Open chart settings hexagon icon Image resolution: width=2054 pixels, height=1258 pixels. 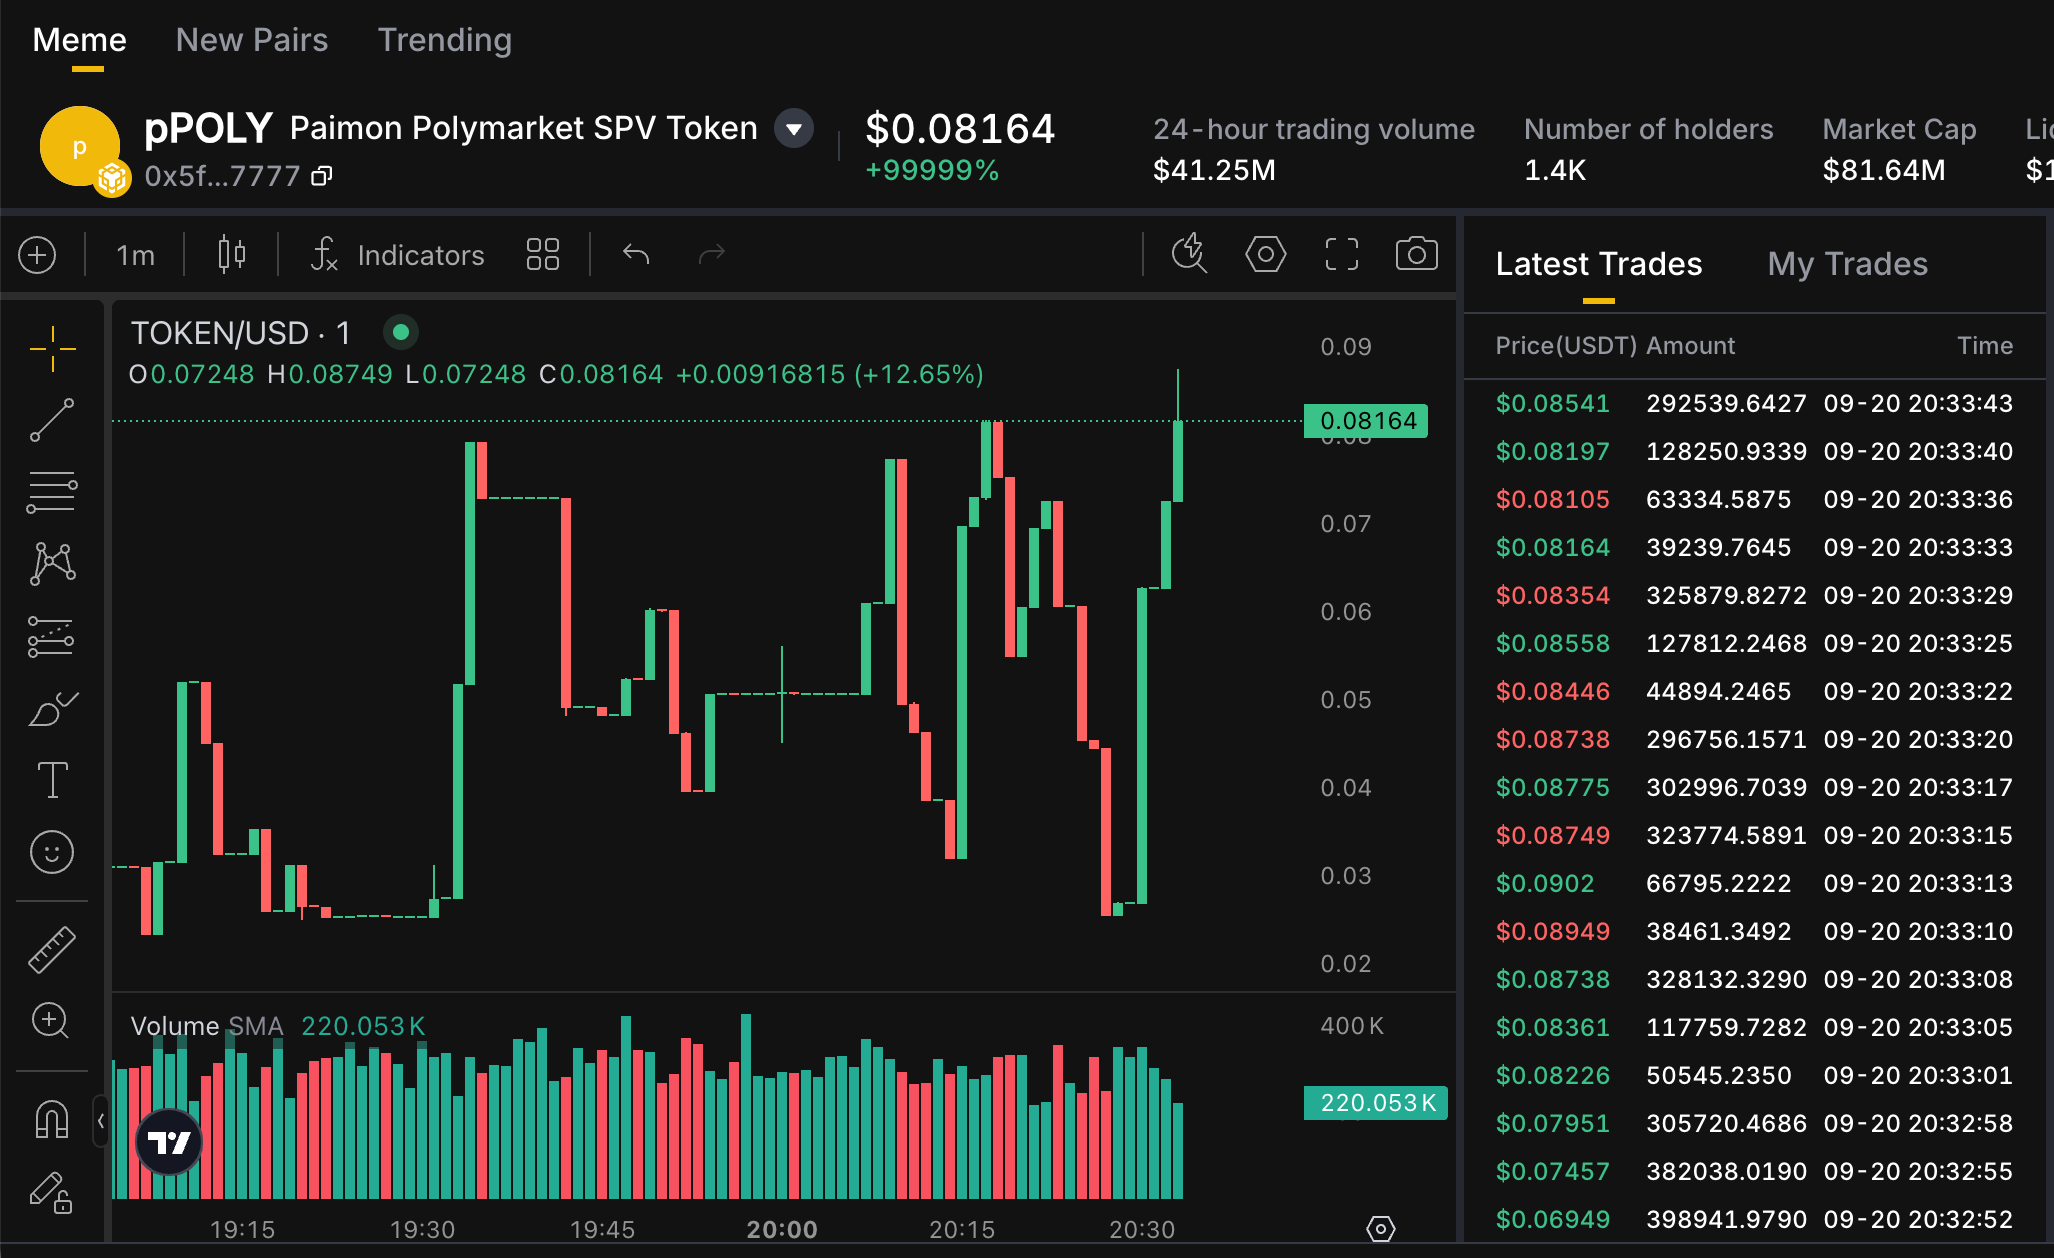(x=1266, y=254)
